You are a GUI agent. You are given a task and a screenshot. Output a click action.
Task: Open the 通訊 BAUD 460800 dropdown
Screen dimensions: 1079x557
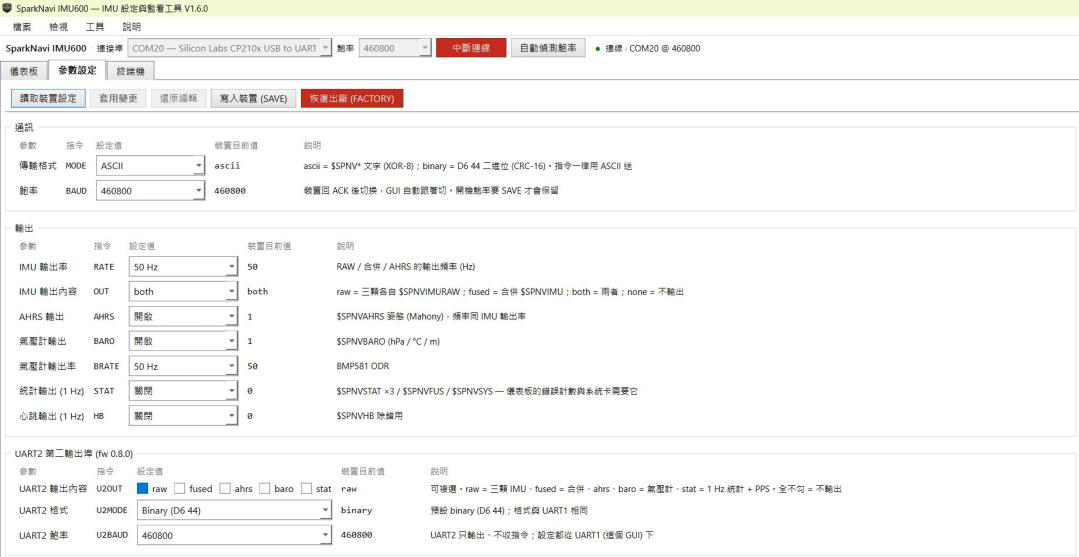point(150,191)
